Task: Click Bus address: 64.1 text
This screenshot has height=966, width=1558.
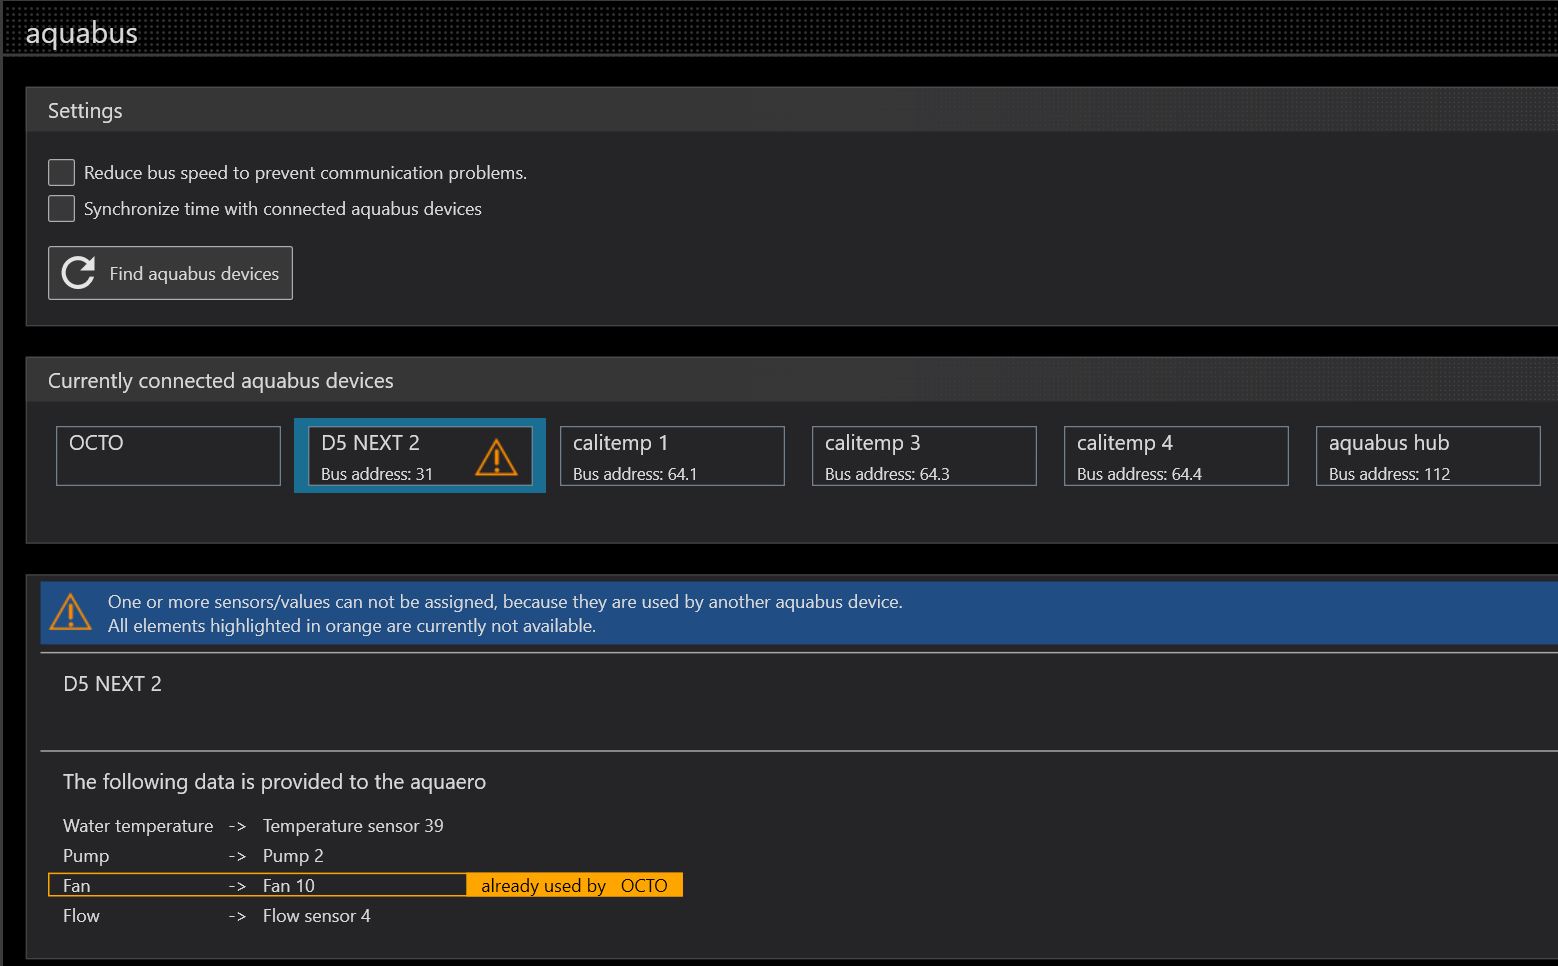Action: [635, 474]
